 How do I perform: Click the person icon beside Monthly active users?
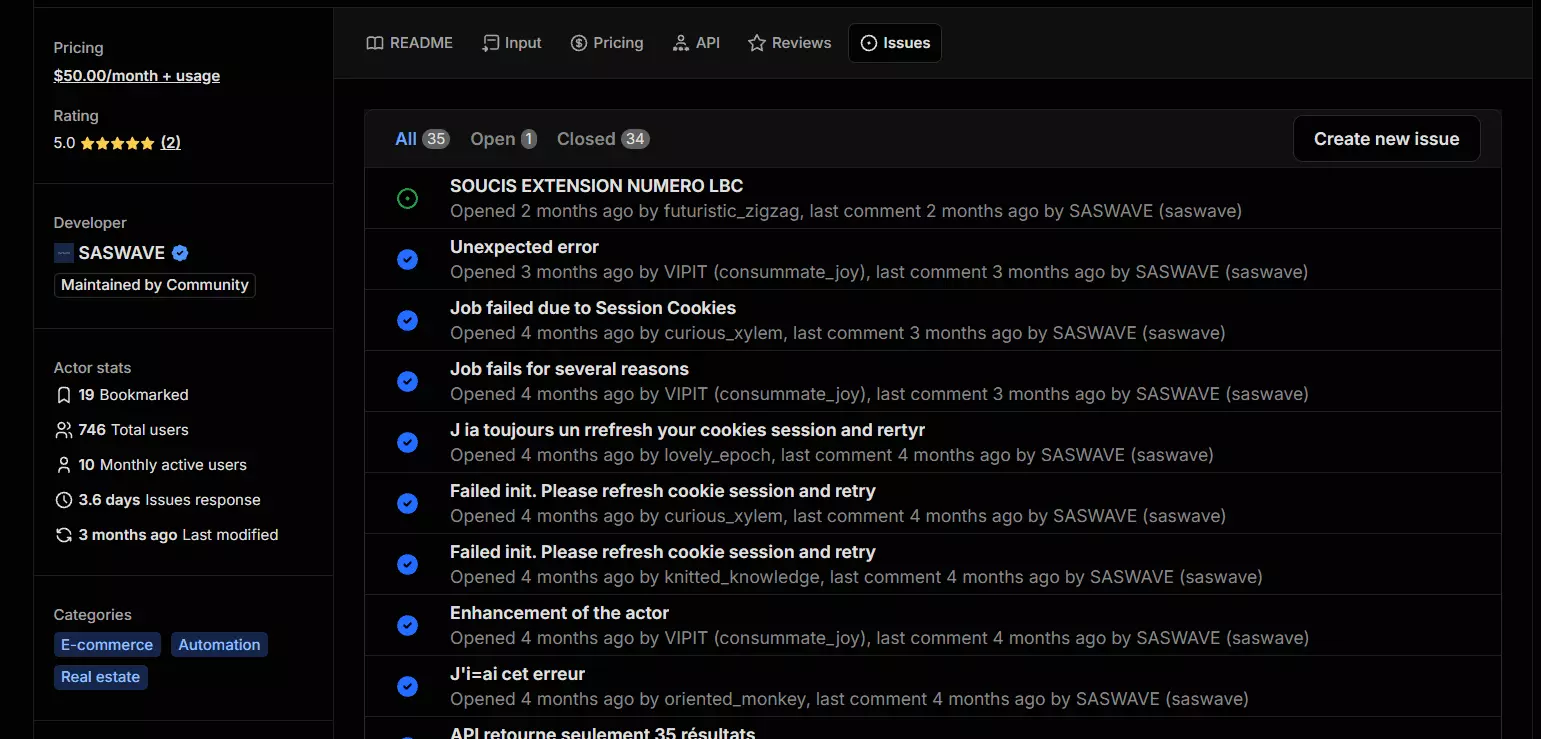coord(64,465)
